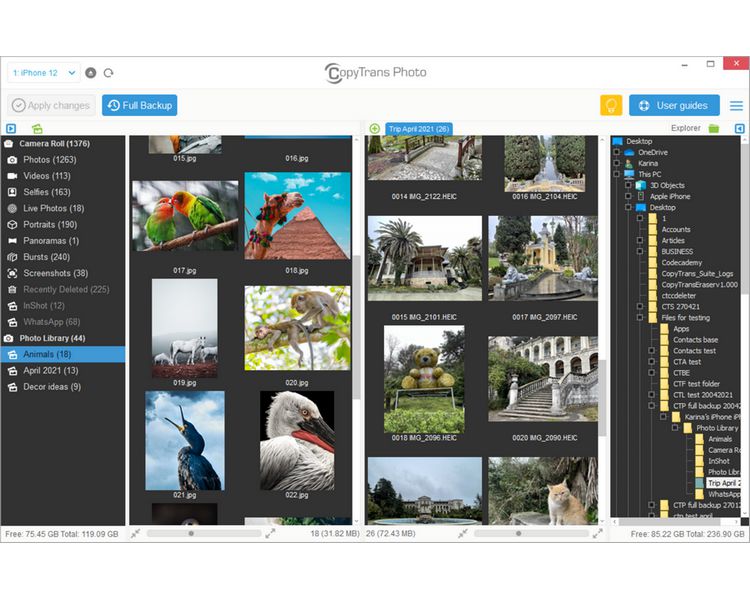The width and height of the screenshot is (750, 600).
Task: Open the OneDrive cloud icon in Explorer
Action: click(629, 152)
